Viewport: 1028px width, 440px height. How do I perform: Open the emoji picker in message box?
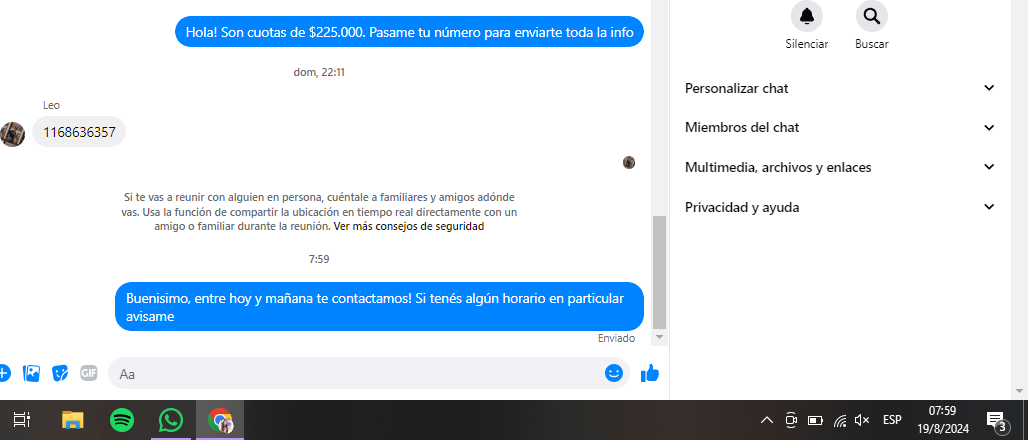(614, 373)
